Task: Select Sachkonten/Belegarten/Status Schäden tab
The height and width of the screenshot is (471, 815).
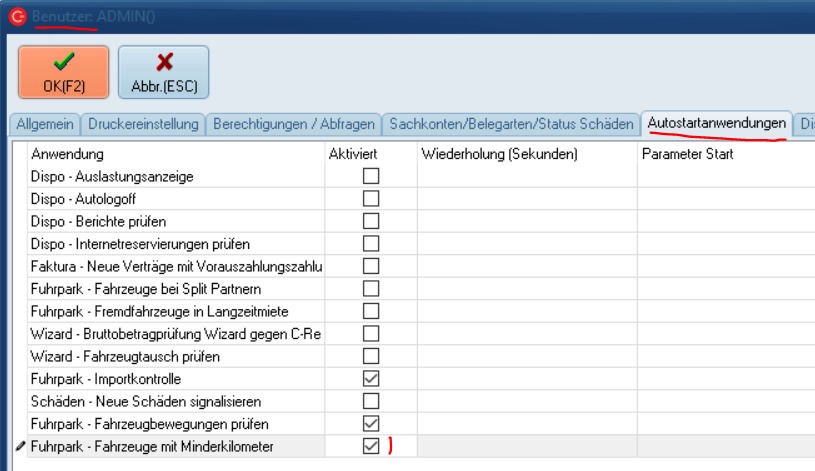Action: coord(511,124)
